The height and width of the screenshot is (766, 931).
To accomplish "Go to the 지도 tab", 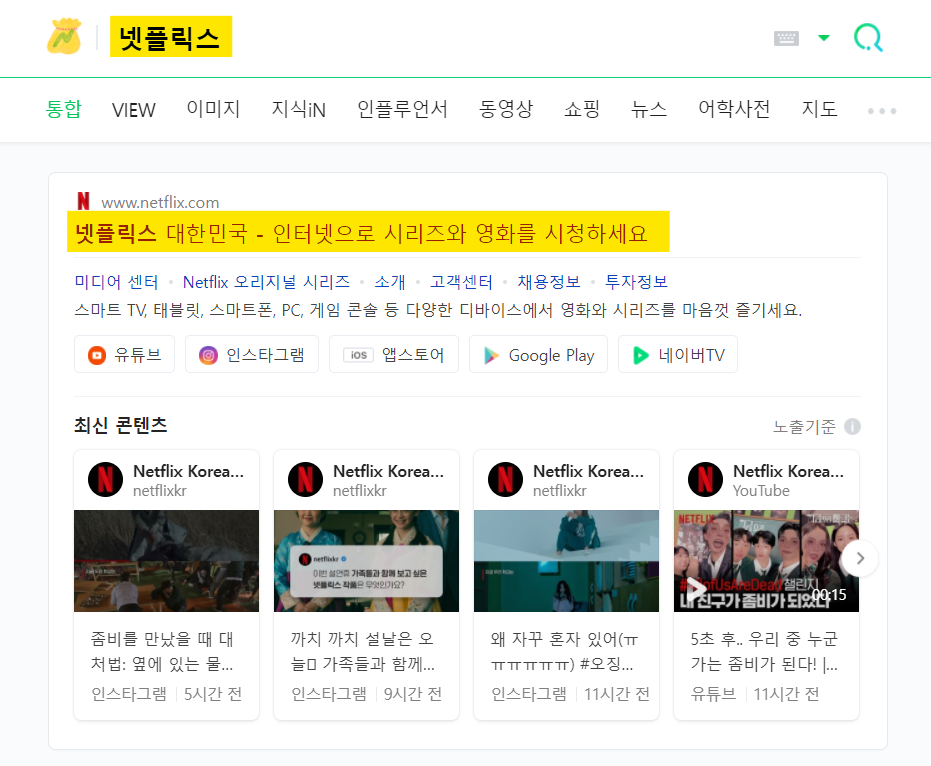I will pos(819,109).
